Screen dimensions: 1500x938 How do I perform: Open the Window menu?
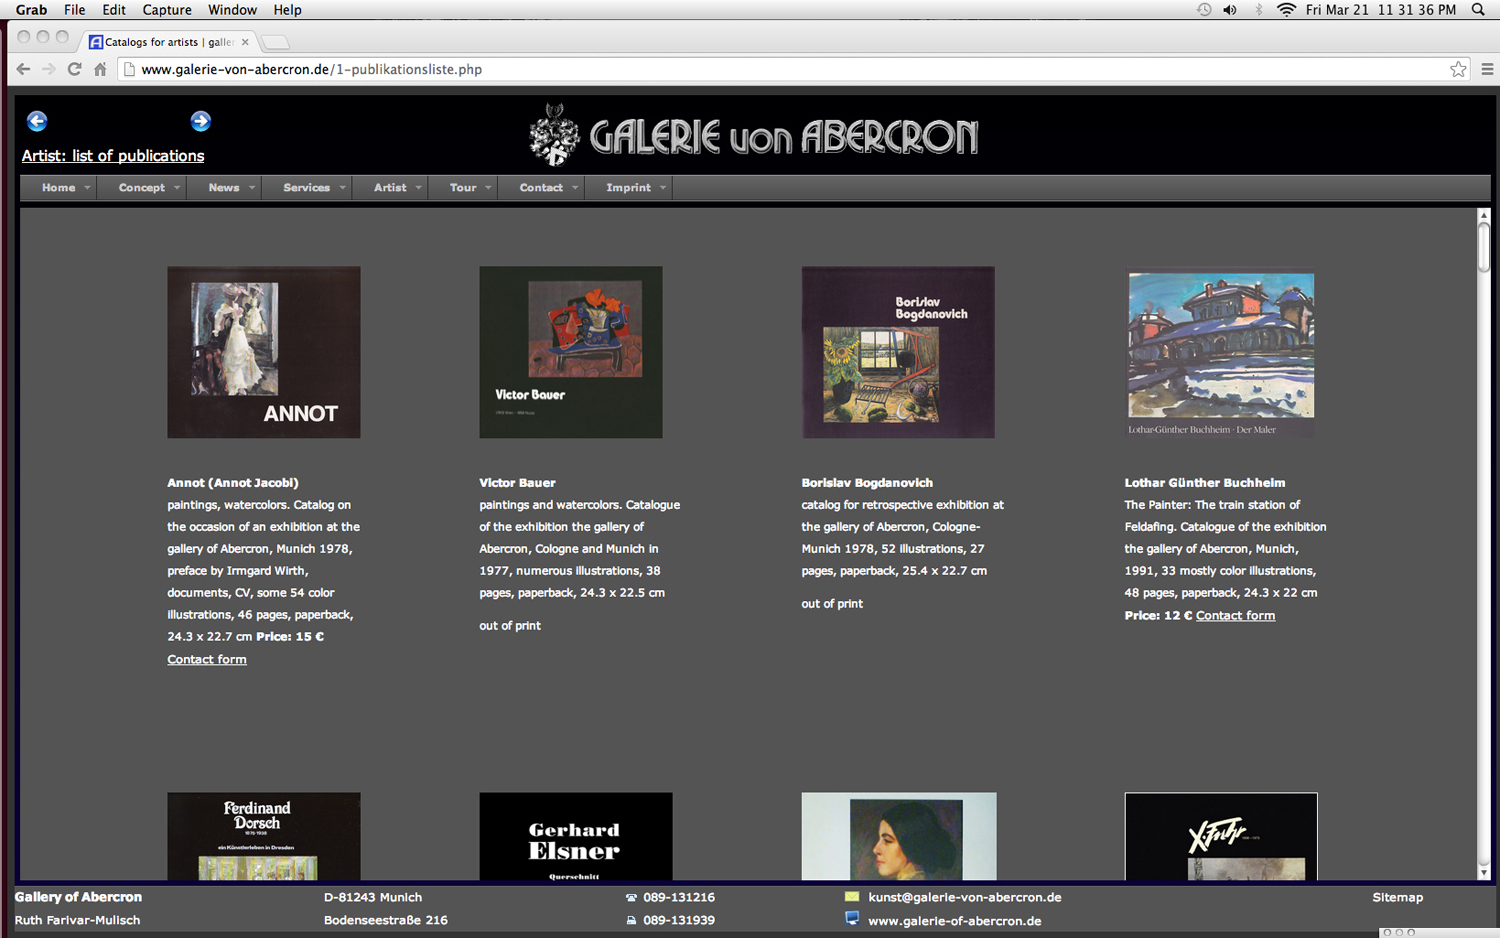pos(232,9)
